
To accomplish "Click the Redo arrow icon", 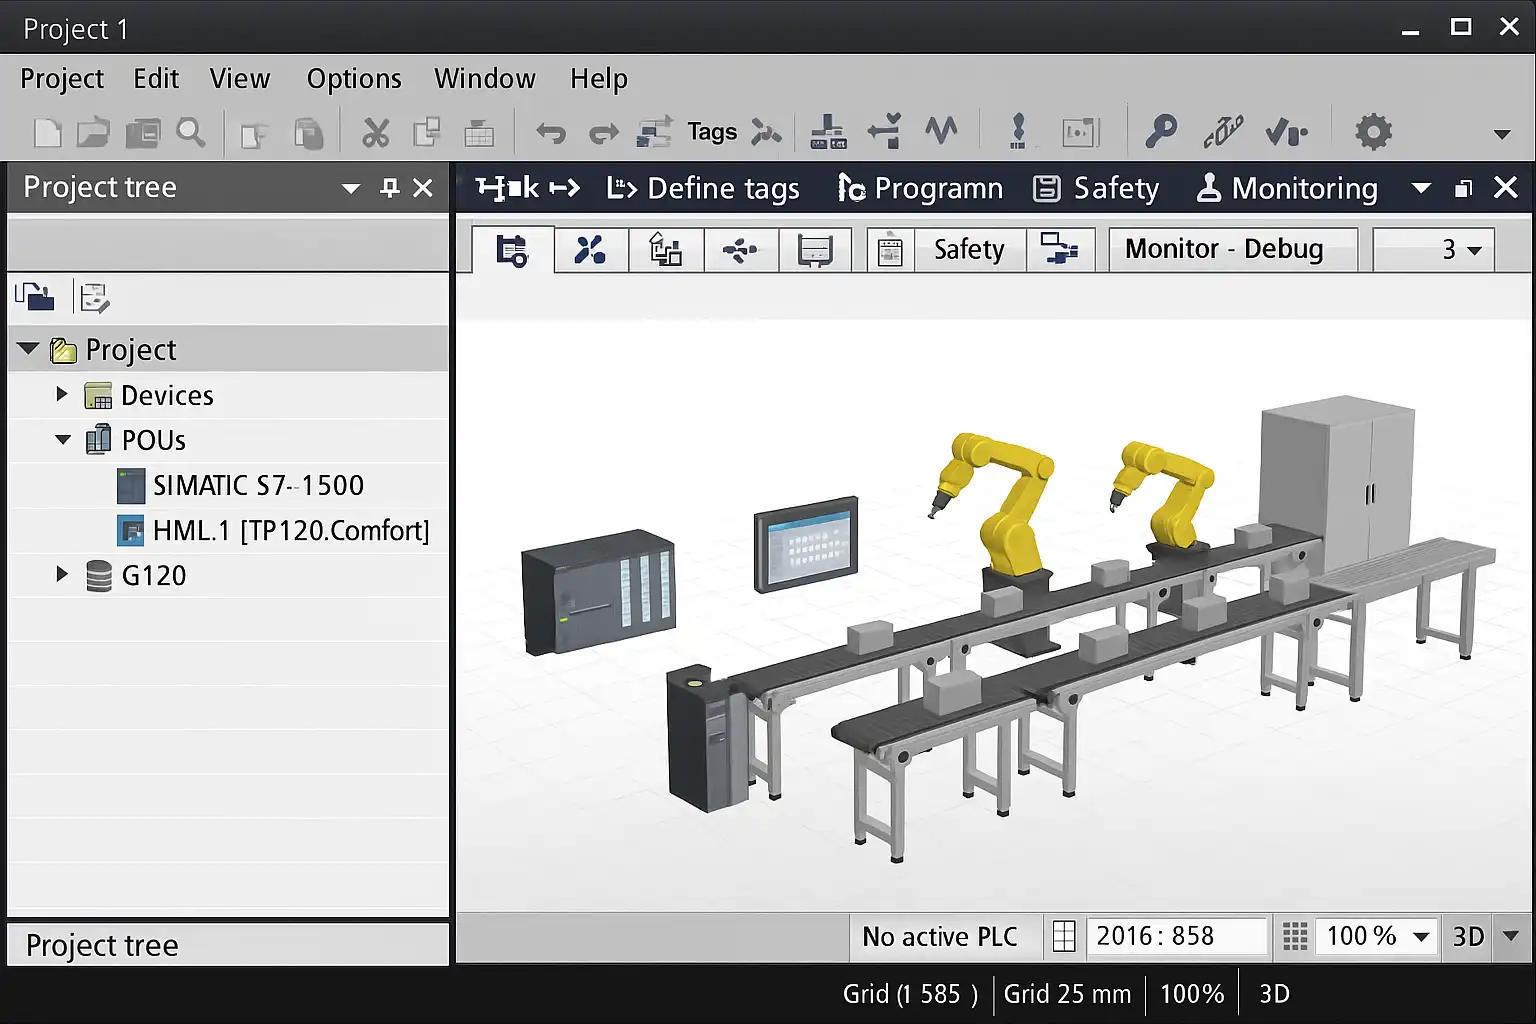I will tap(603, 132).
